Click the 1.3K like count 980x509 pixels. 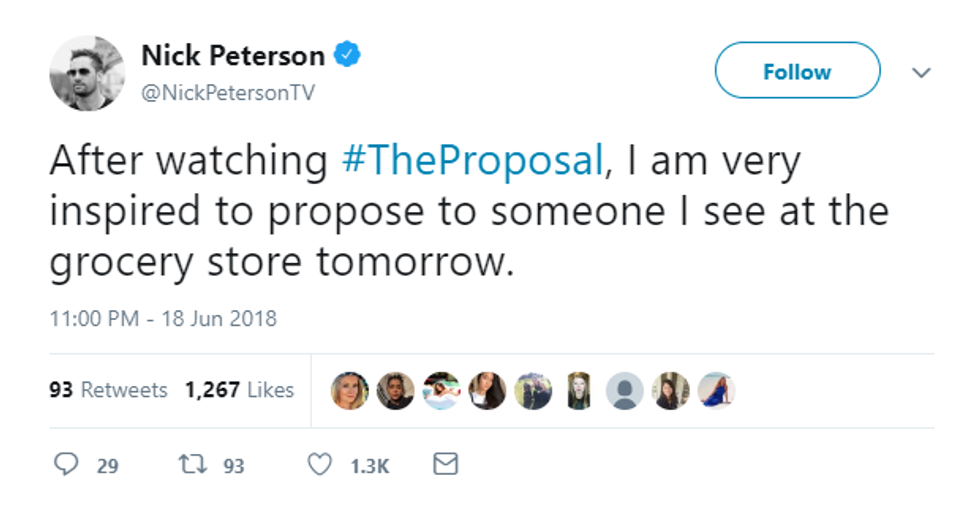click(x=370, y=466)
